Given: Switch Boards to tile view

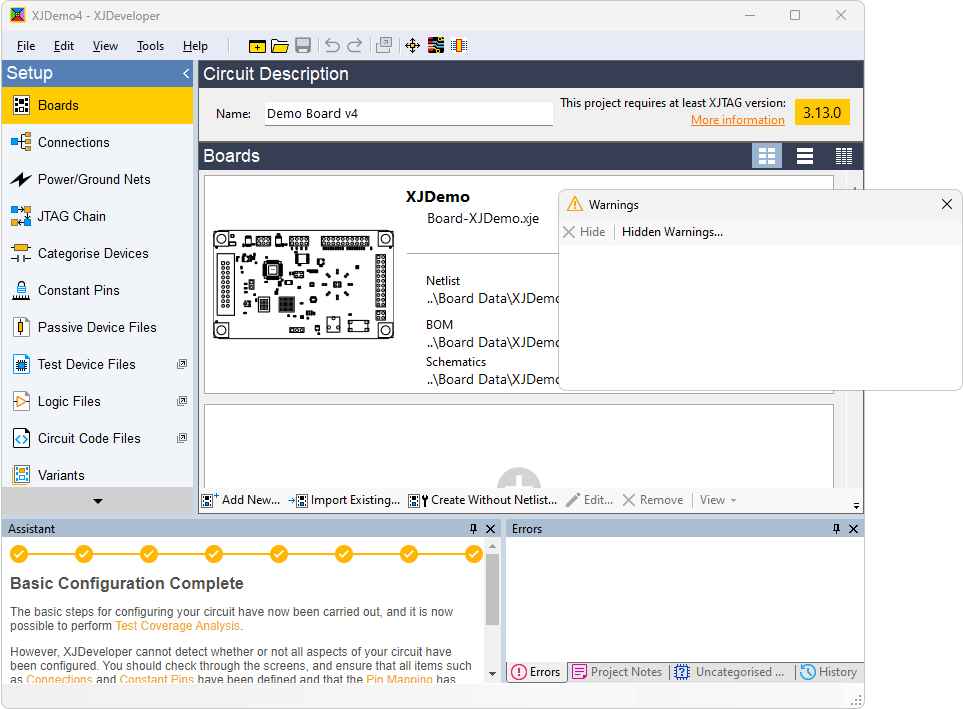Looking at the screenshot, I should tap(767, 156).
